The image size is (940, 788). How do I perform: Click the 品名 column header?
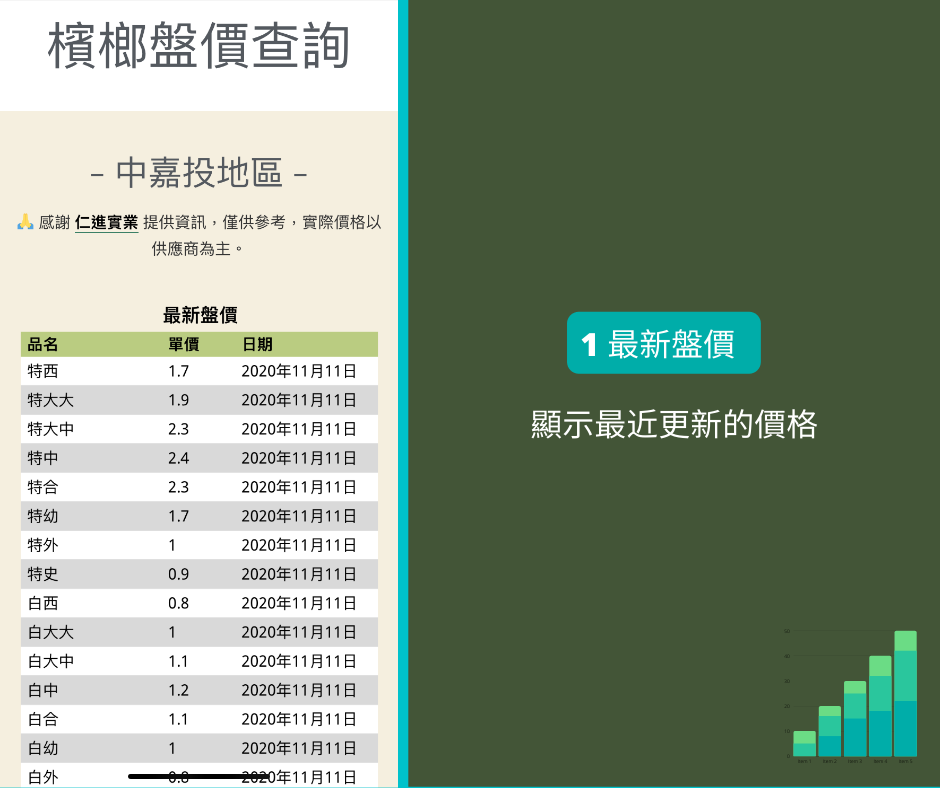pos(43,344)
